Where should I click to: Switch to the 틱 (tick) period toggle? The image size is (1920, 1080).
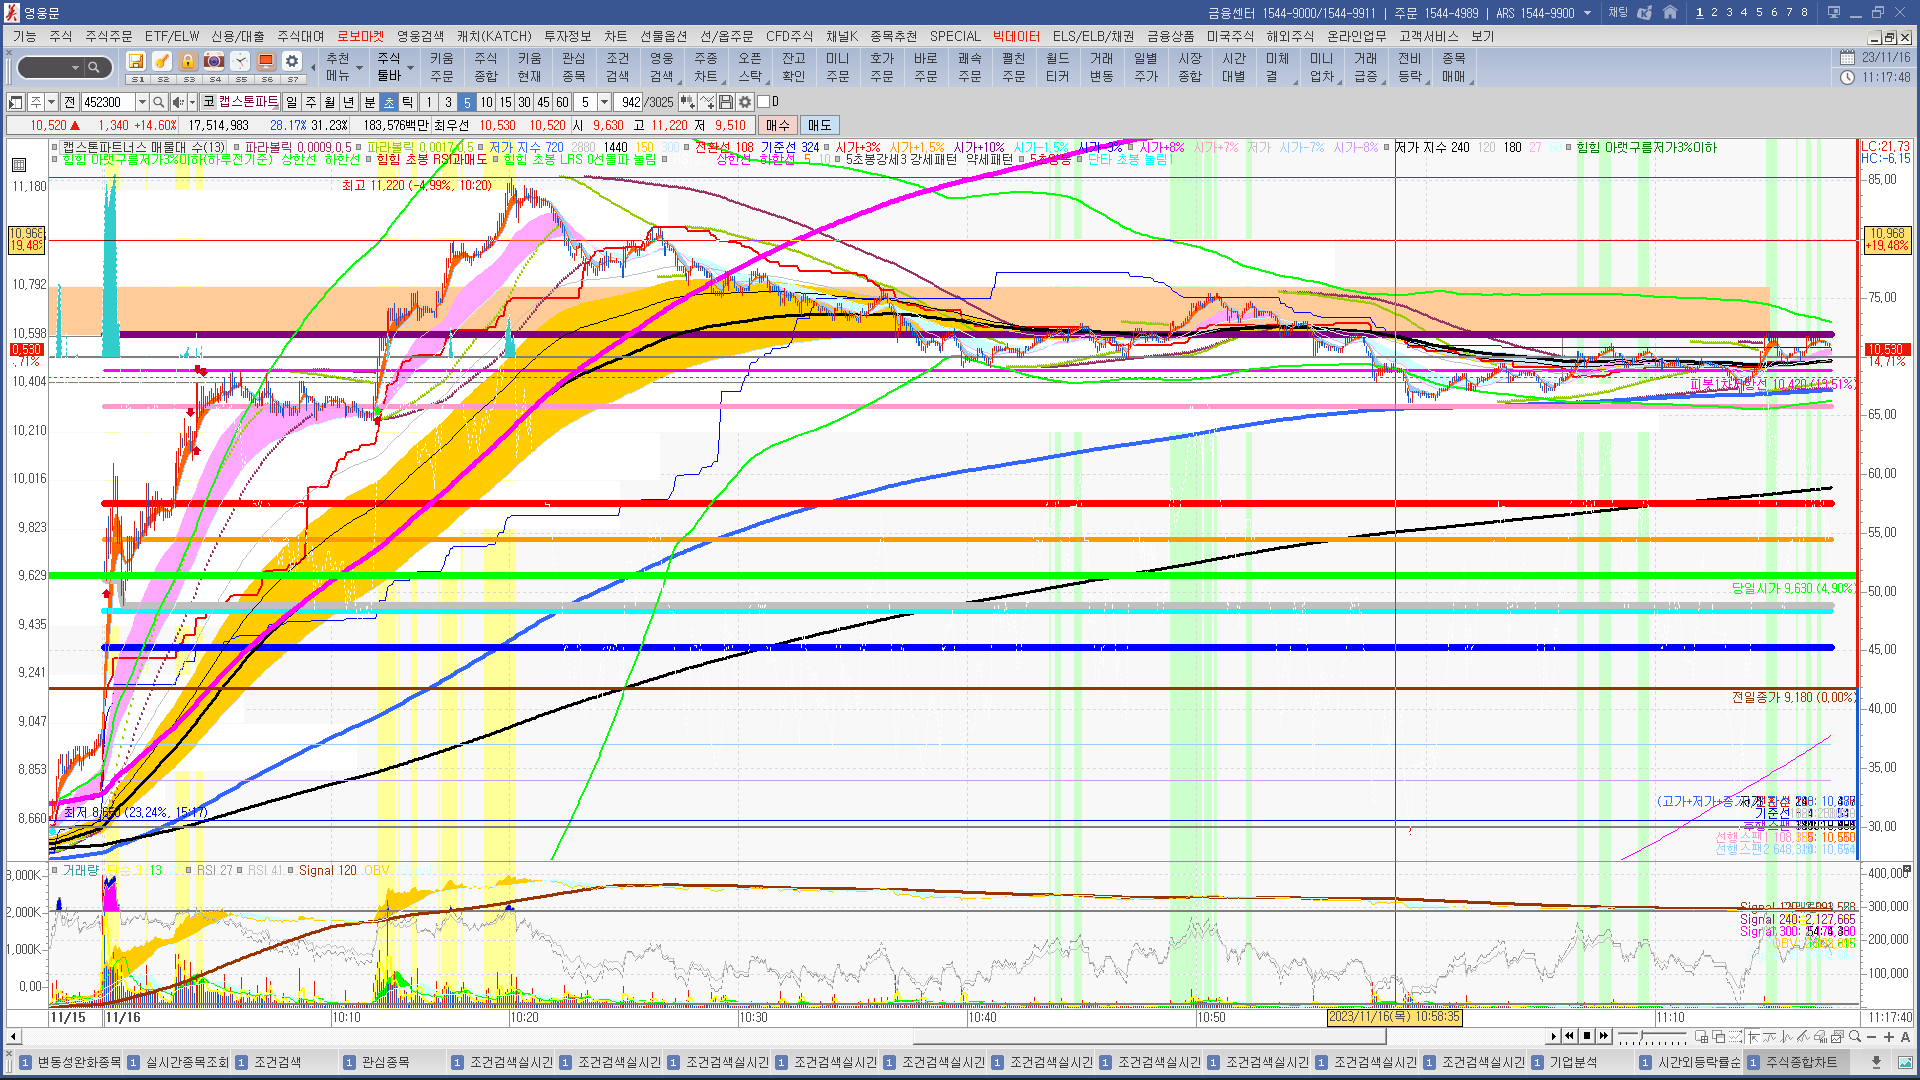407,102
